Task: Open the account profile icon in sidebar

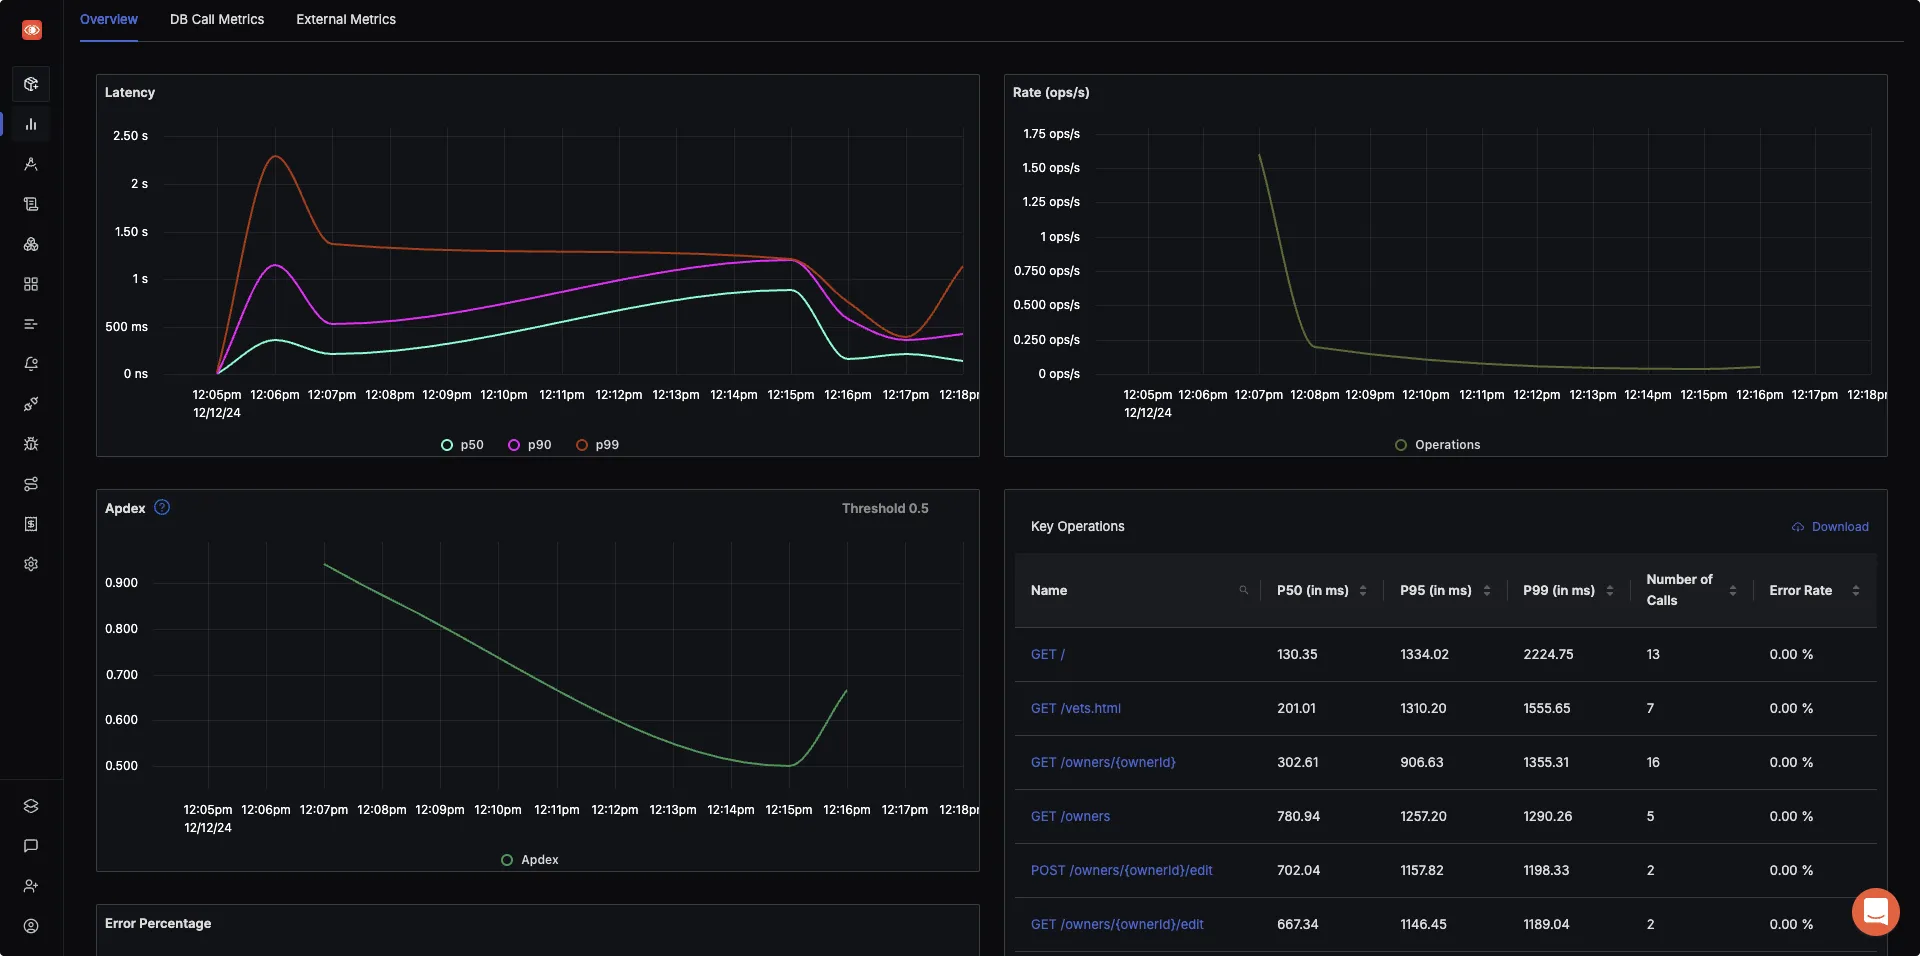Action: pos(31,926)
